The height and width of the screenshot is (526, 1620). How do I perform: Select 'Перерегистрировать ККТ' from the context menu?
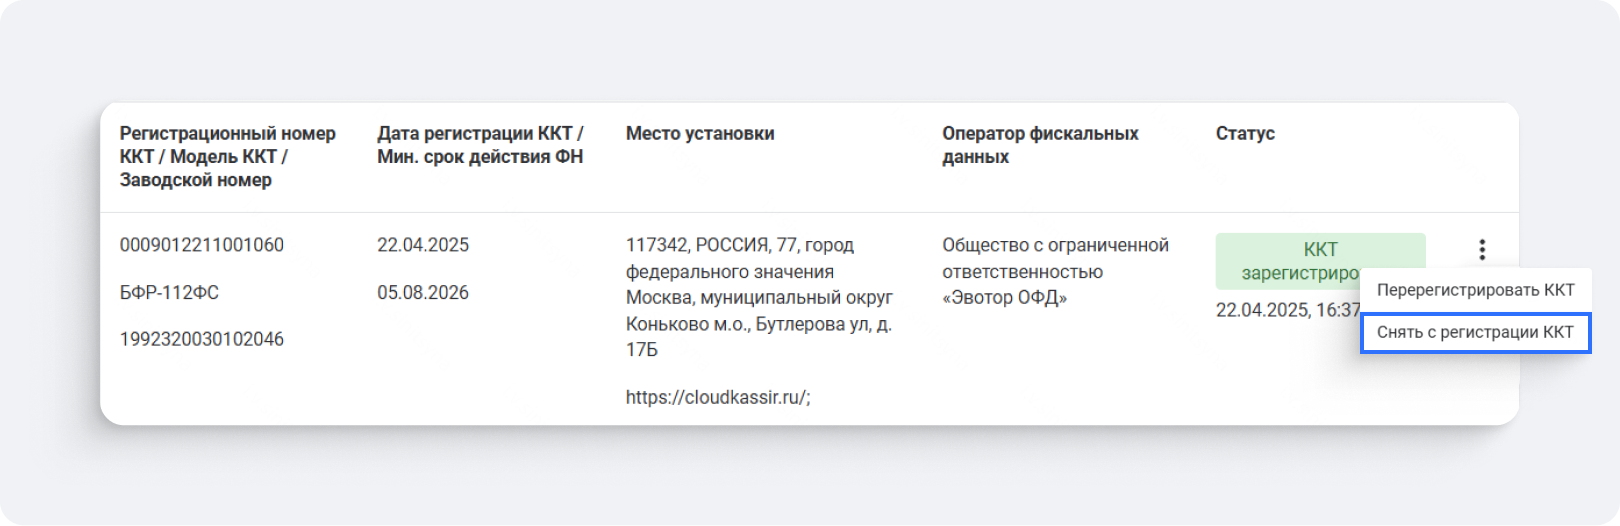pos(1475,290)
